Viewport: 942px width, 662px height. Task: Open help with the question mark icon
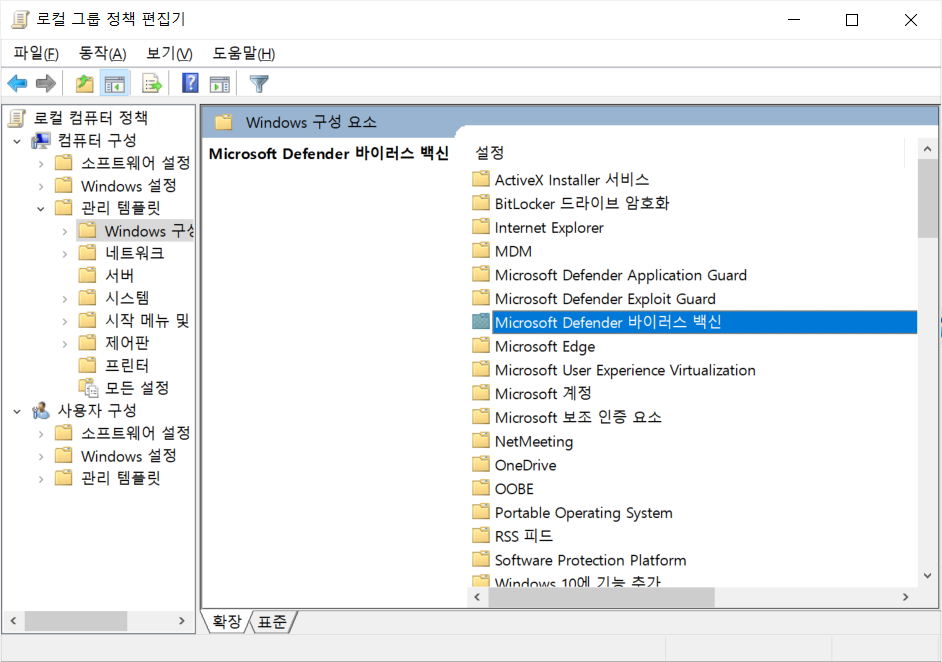(x=190, y=83)
